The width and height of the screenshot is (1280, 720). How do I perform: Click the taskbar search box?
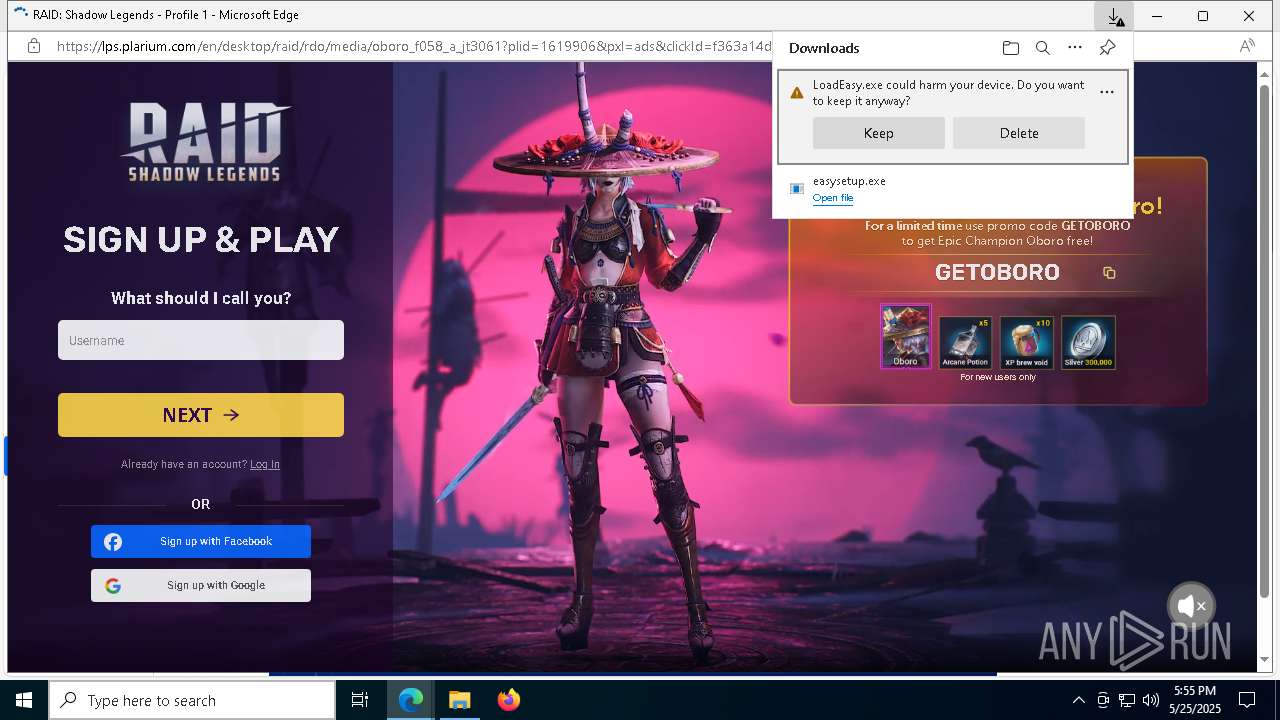192,700
